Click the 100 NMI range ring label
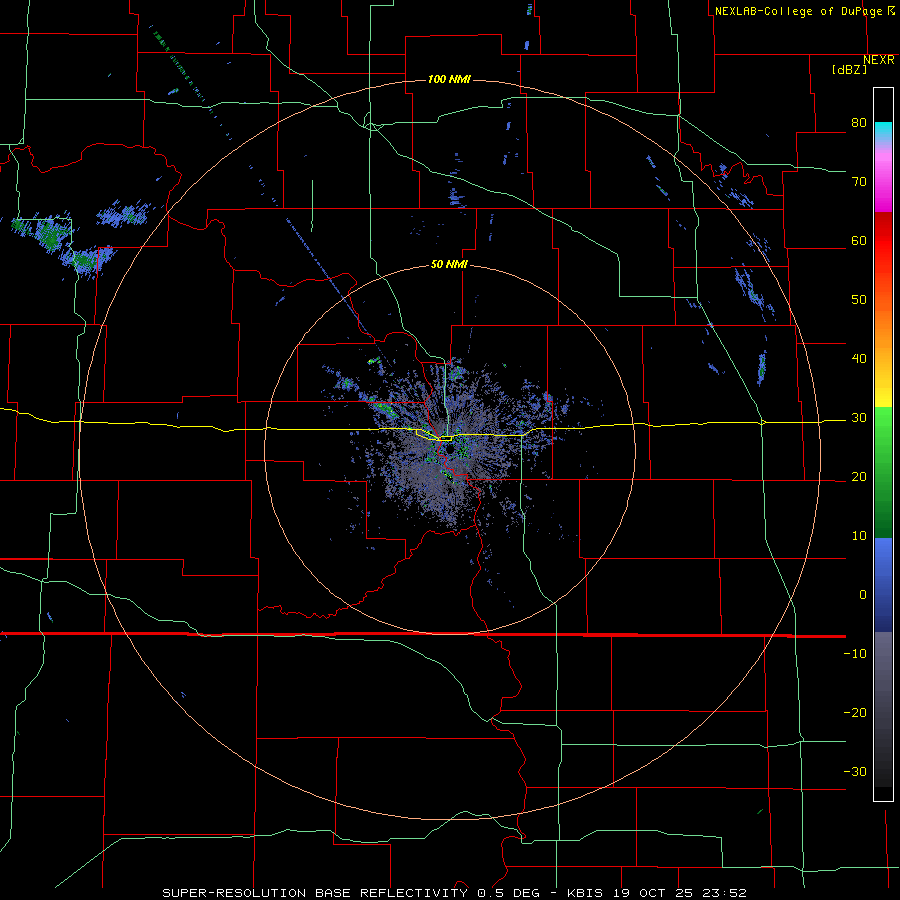The image size is (900, 900). point(449,79)
